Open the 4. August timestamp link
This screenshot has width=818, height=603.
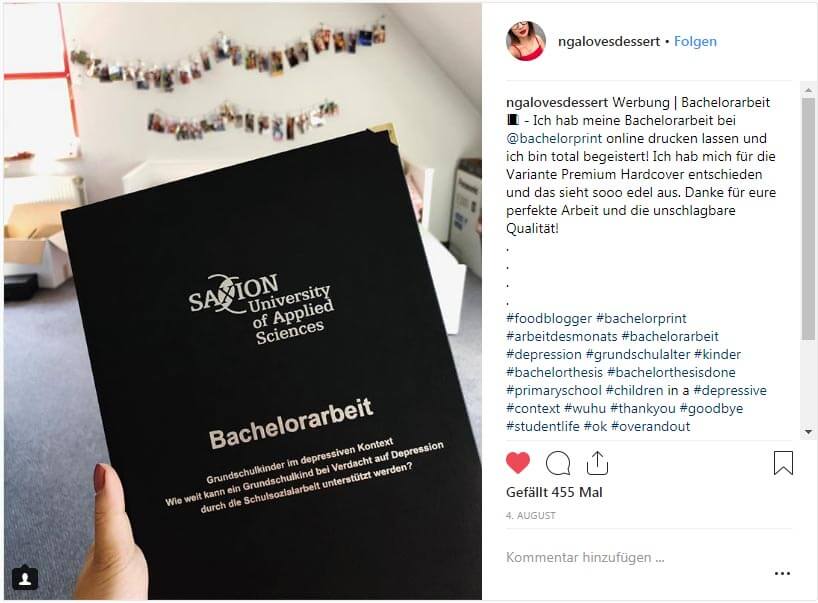(x=531, y=515)
